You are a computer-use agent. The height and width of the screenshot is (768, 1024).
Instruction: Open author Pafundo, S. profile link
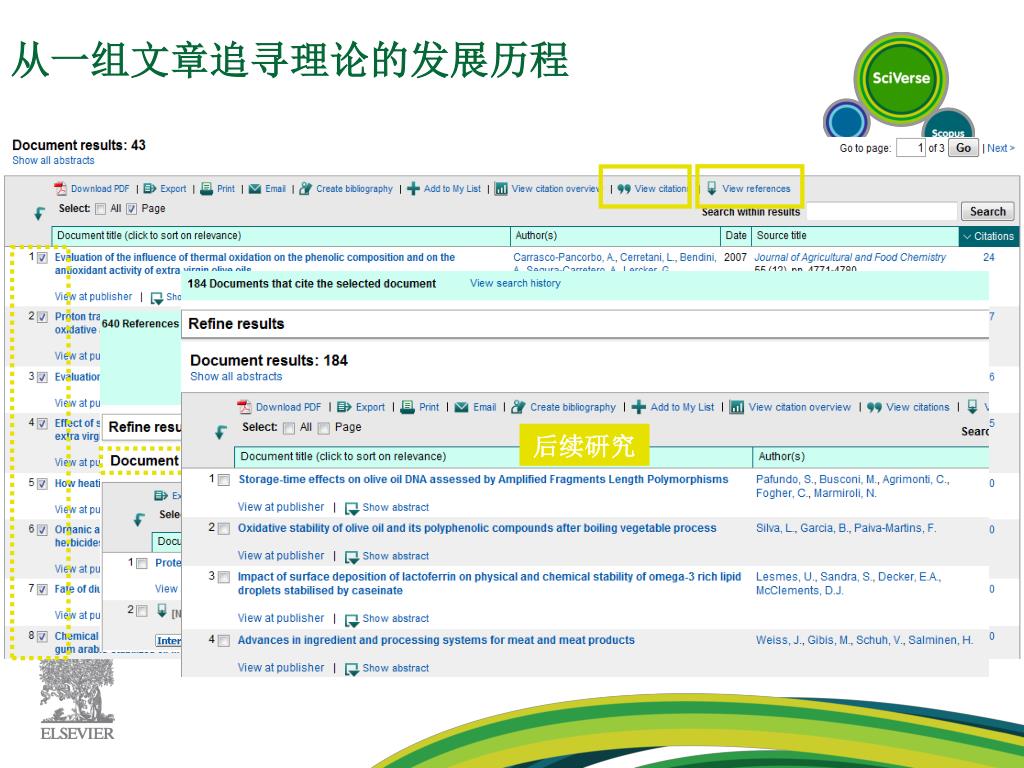[x=785, y=480]
